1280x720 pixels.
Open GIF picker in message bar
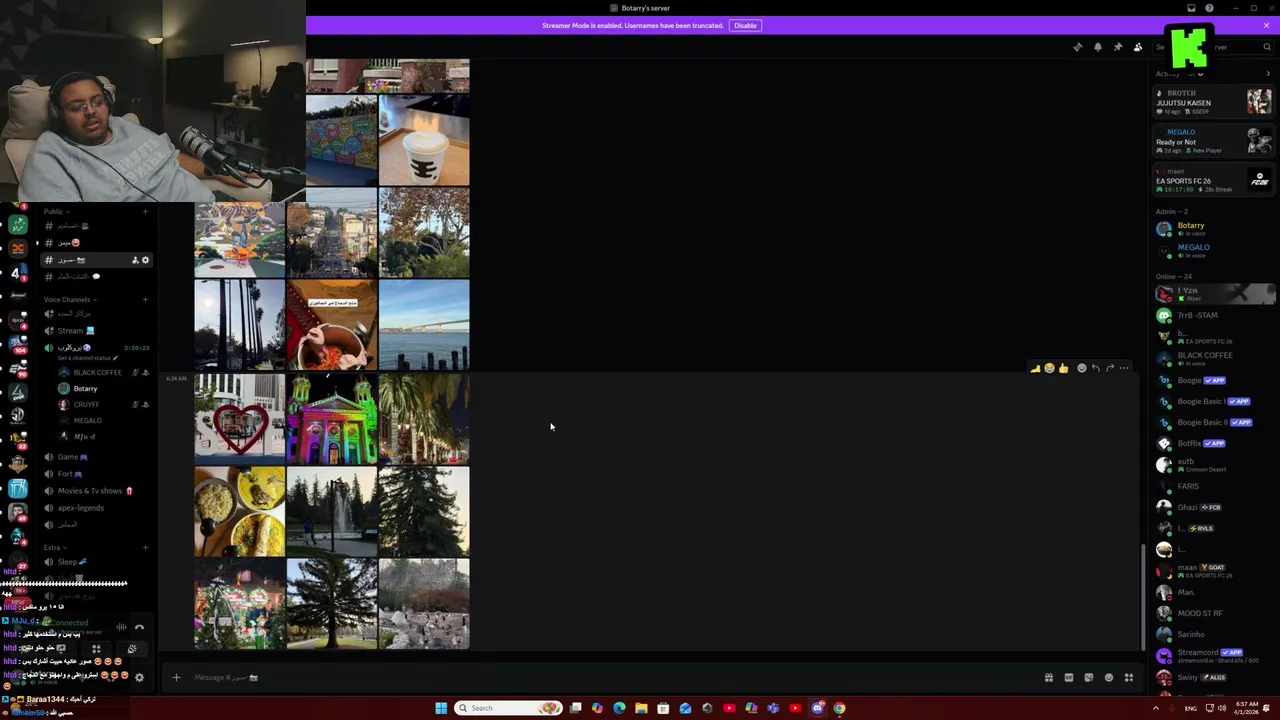(x=1068, y=677)
